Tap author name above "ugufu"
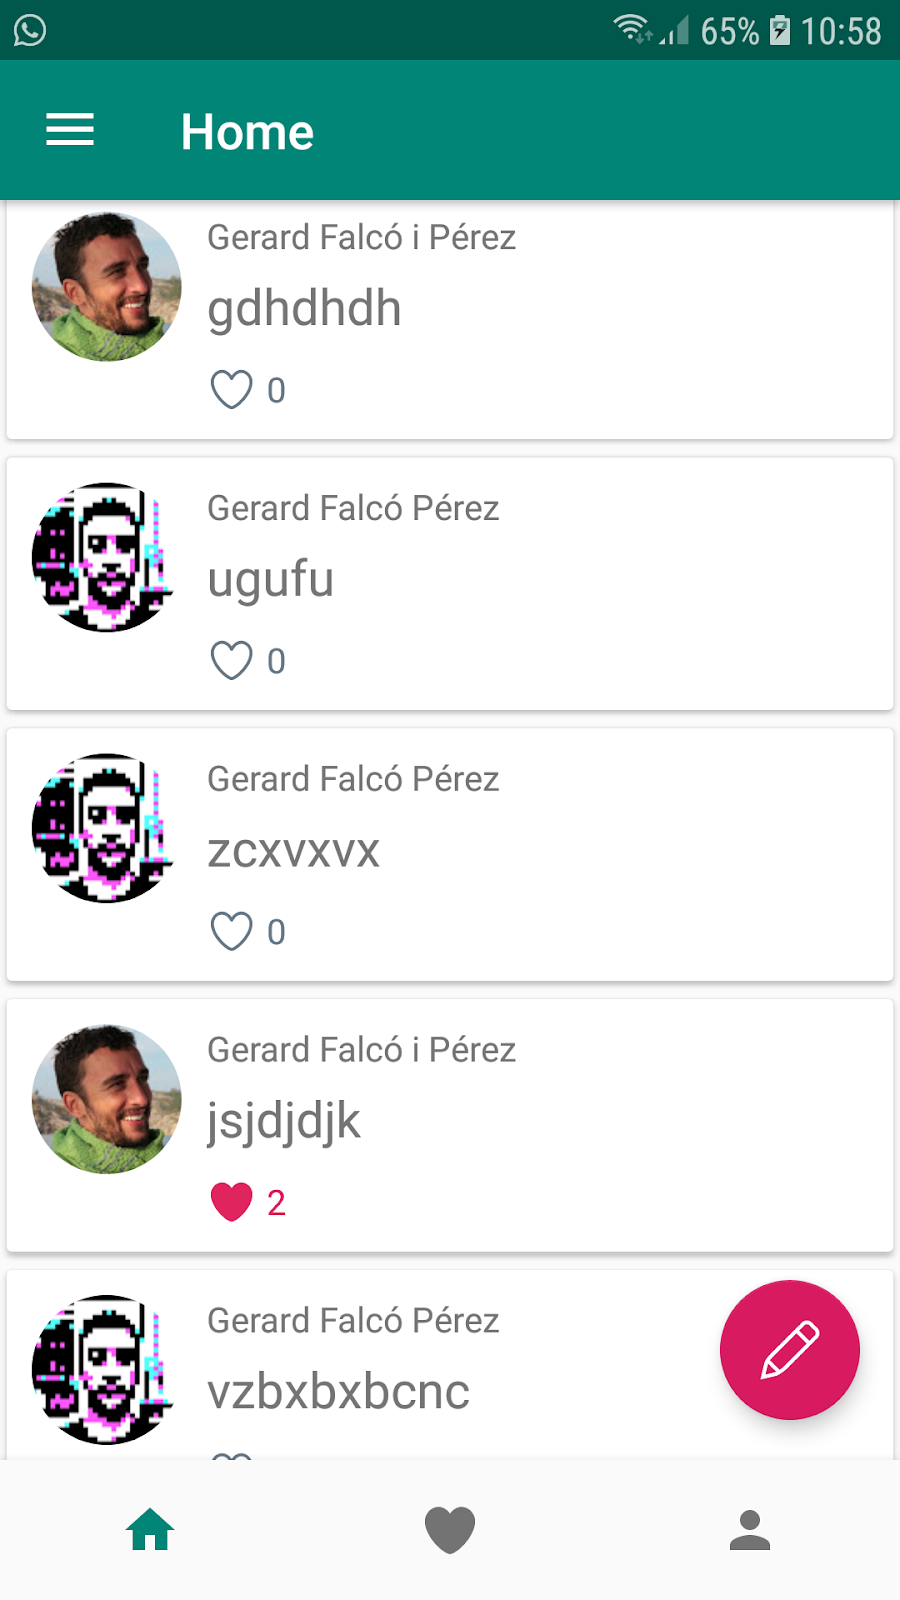The height and width of the screenshot is (1600, 900). coord(353,509)
